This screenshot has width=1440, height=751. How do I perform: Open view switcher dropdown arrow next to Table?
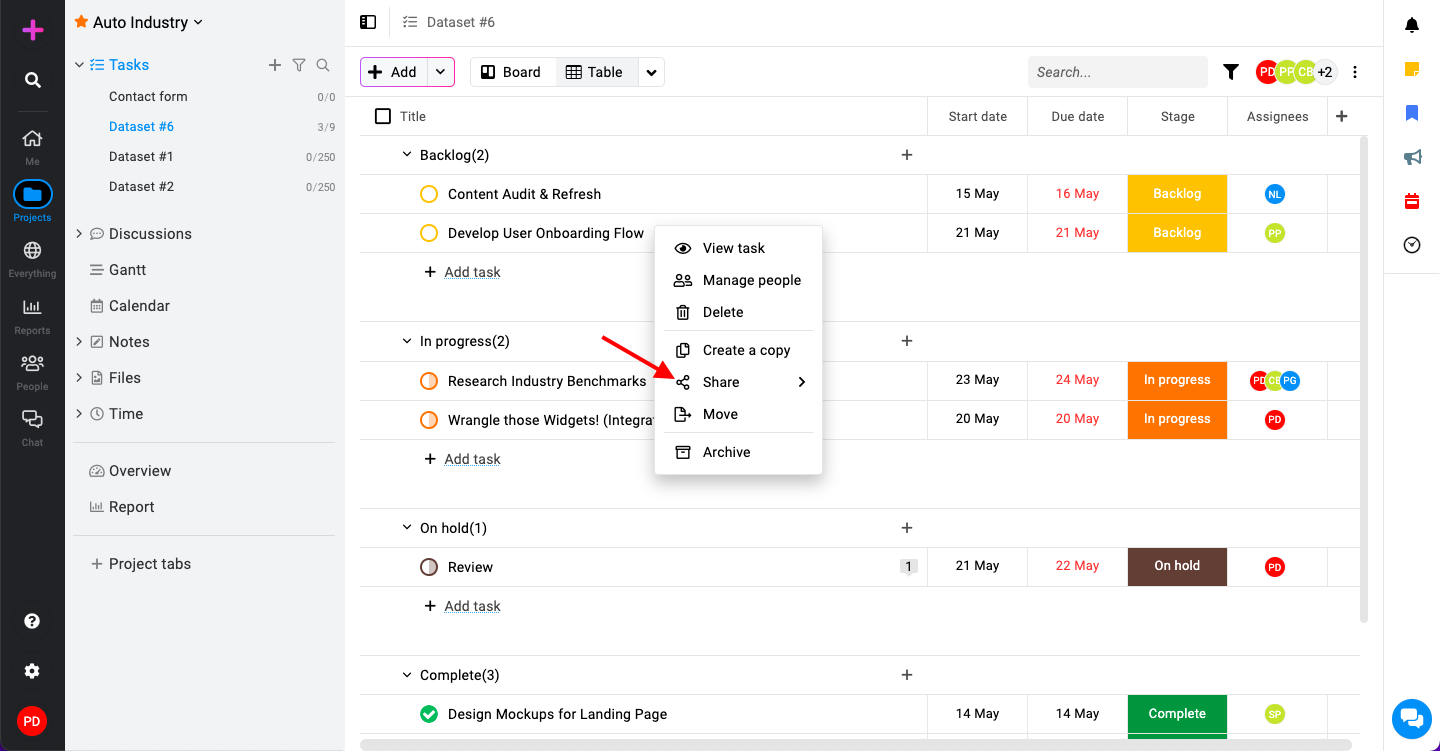[x=651, y=72]
